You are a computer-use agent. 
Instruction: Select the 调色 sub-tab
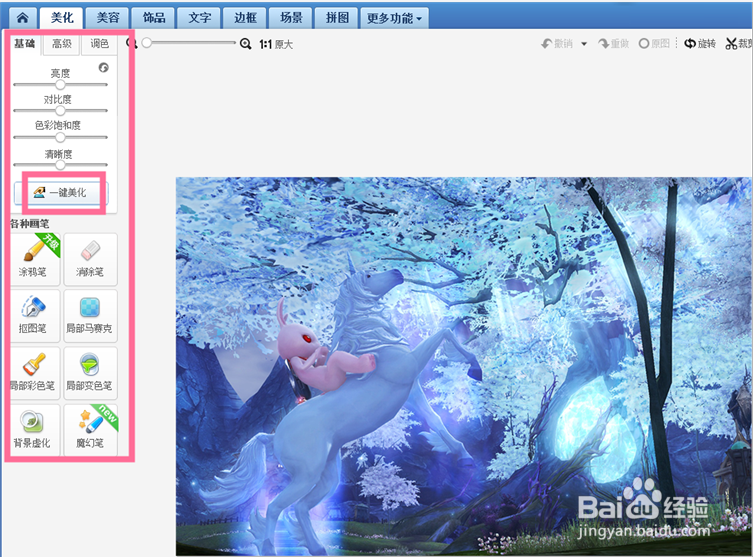[x=99, y=44]
